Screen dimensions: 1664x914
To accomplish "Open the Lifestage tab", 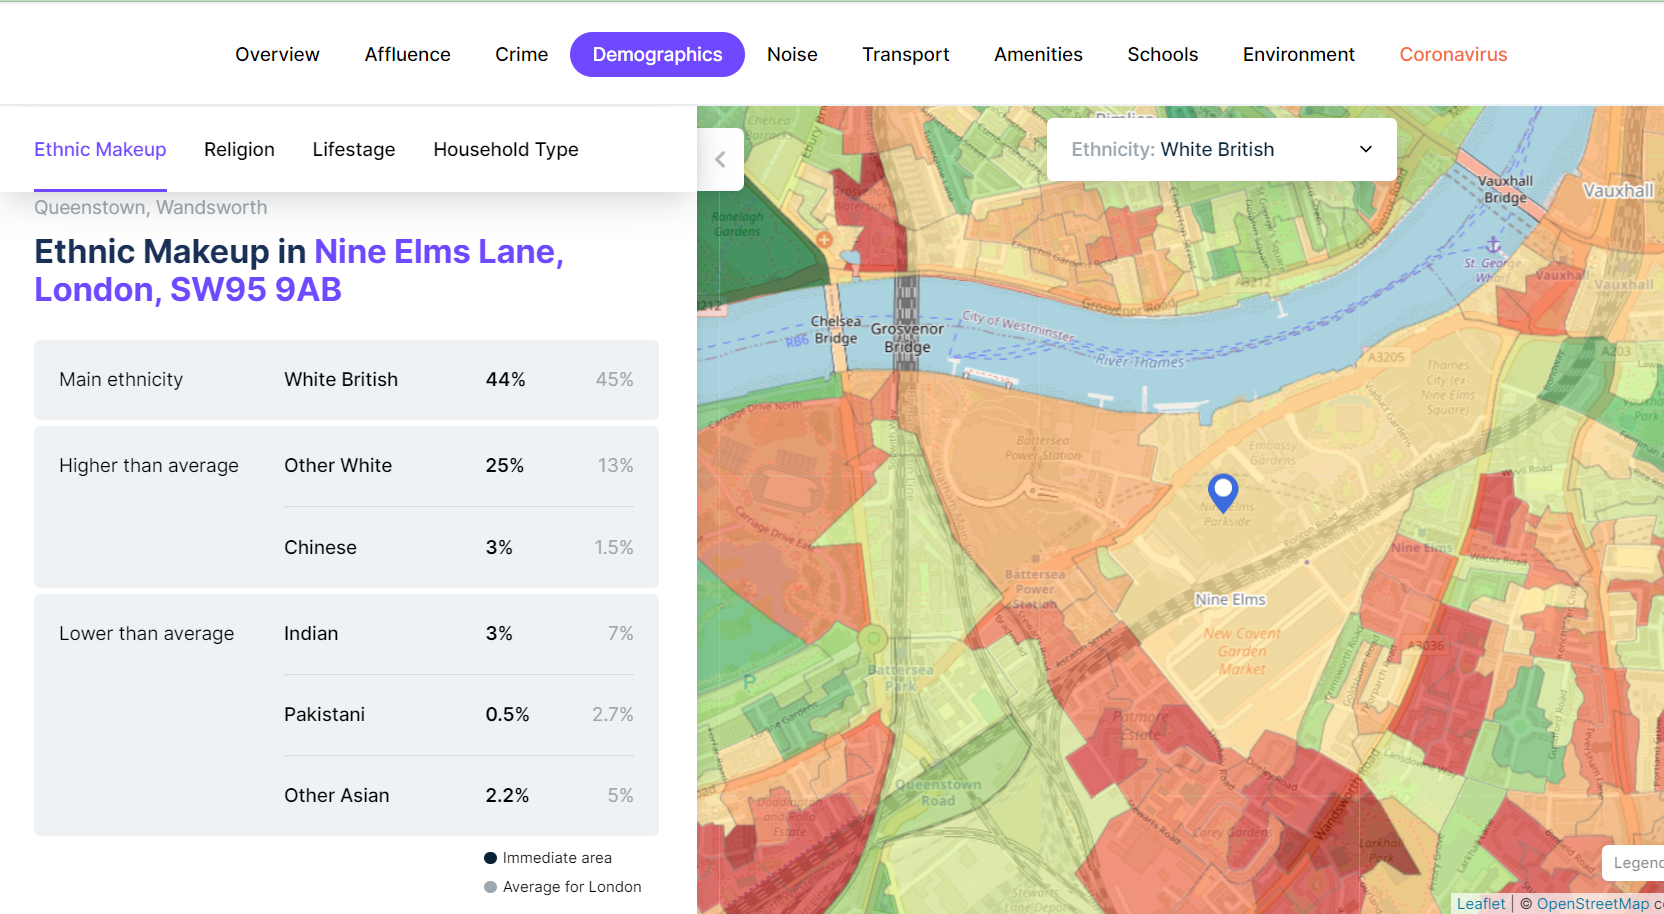I will (354, 149).
